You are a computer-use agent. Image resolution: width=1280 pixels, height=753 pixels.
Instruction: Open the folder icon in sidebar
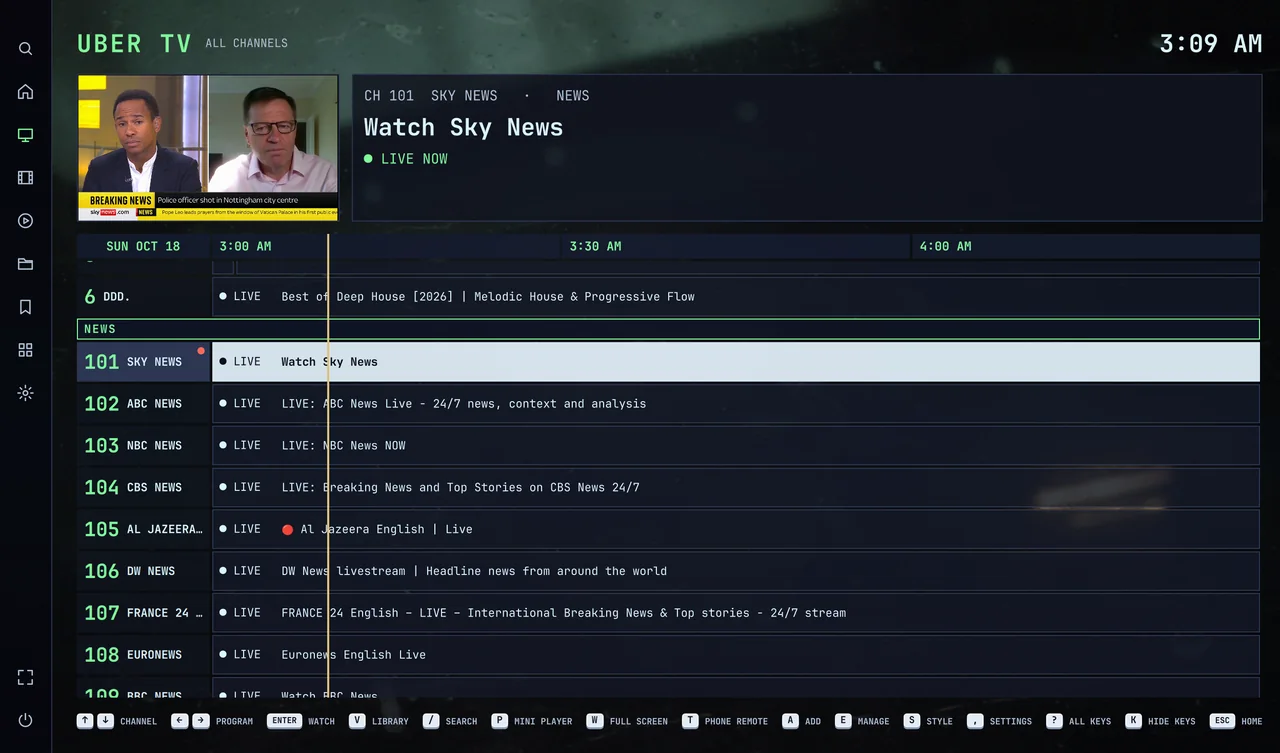(26, 264)
